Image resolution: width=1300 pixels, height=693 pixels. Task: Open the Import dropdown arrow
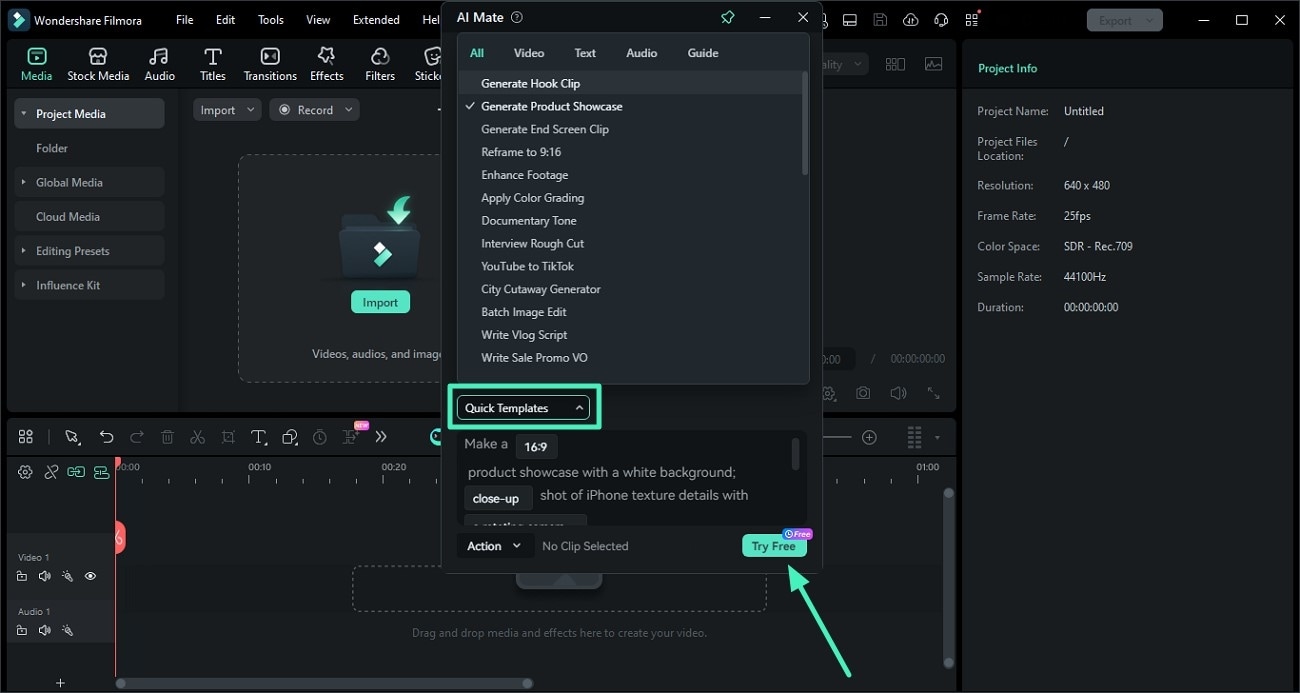pyautogui.click(x=250, y=110)
